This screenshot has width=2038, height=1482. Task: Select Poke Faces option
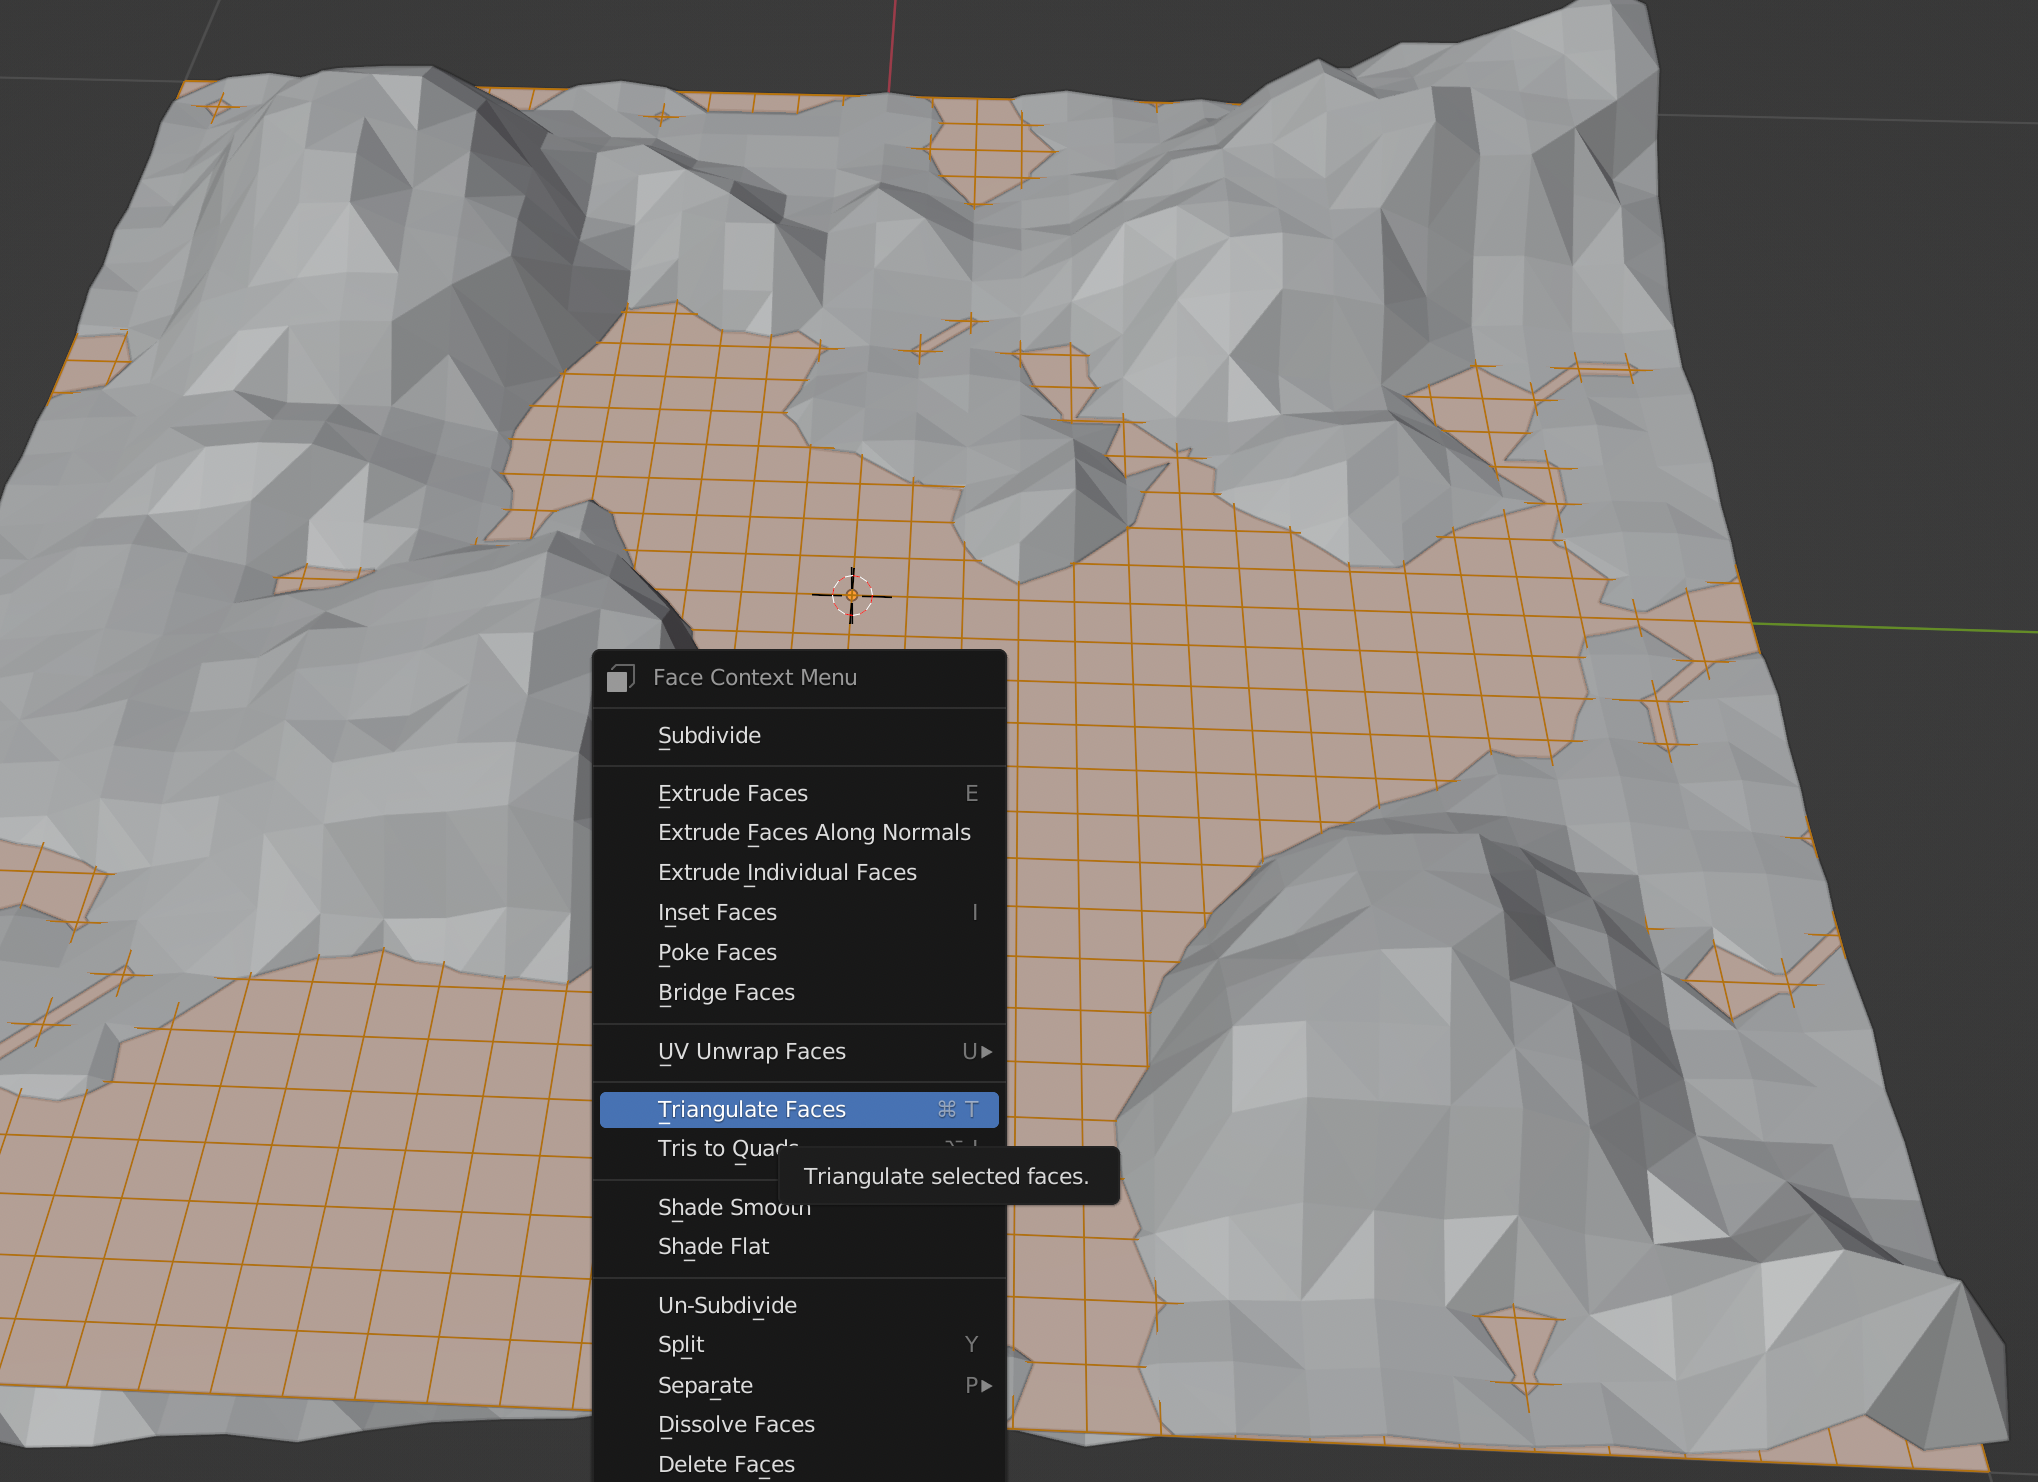717,953
